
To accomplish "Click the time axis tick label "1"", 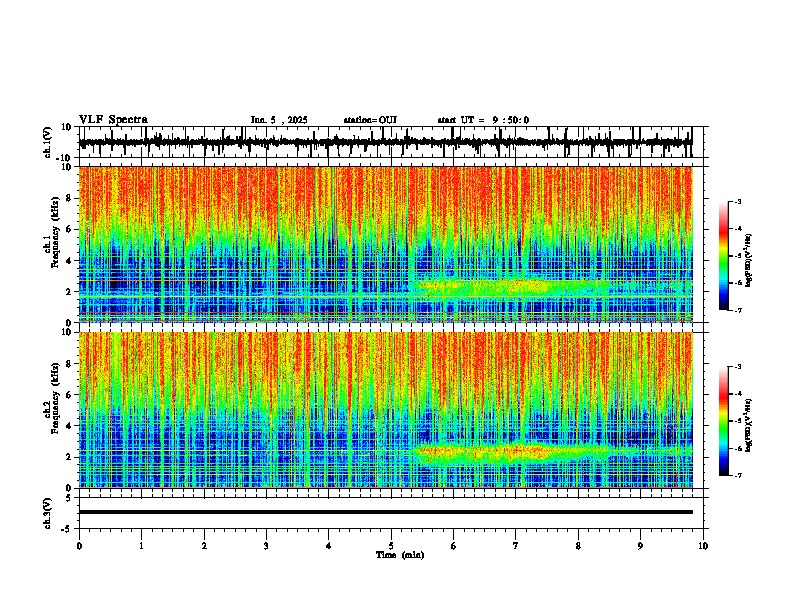I will tap(141, 546).
